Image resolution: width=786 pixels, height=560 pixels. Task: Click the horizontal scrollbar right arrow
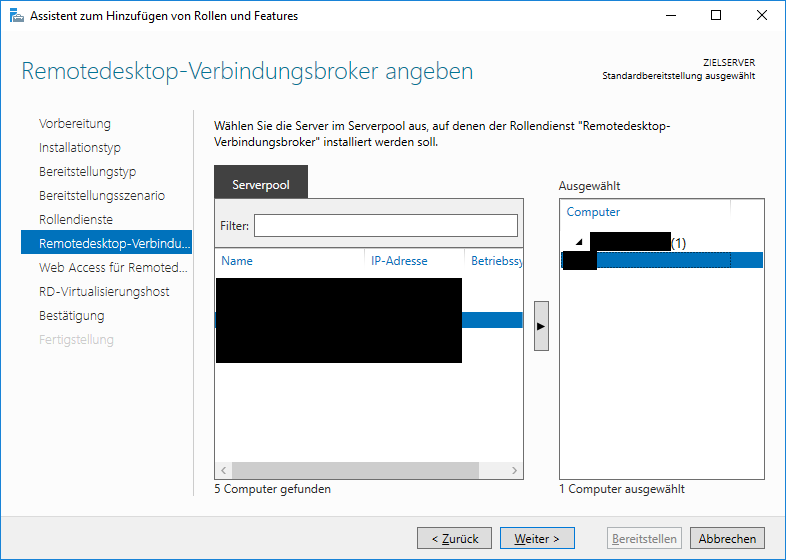point(514,470)
